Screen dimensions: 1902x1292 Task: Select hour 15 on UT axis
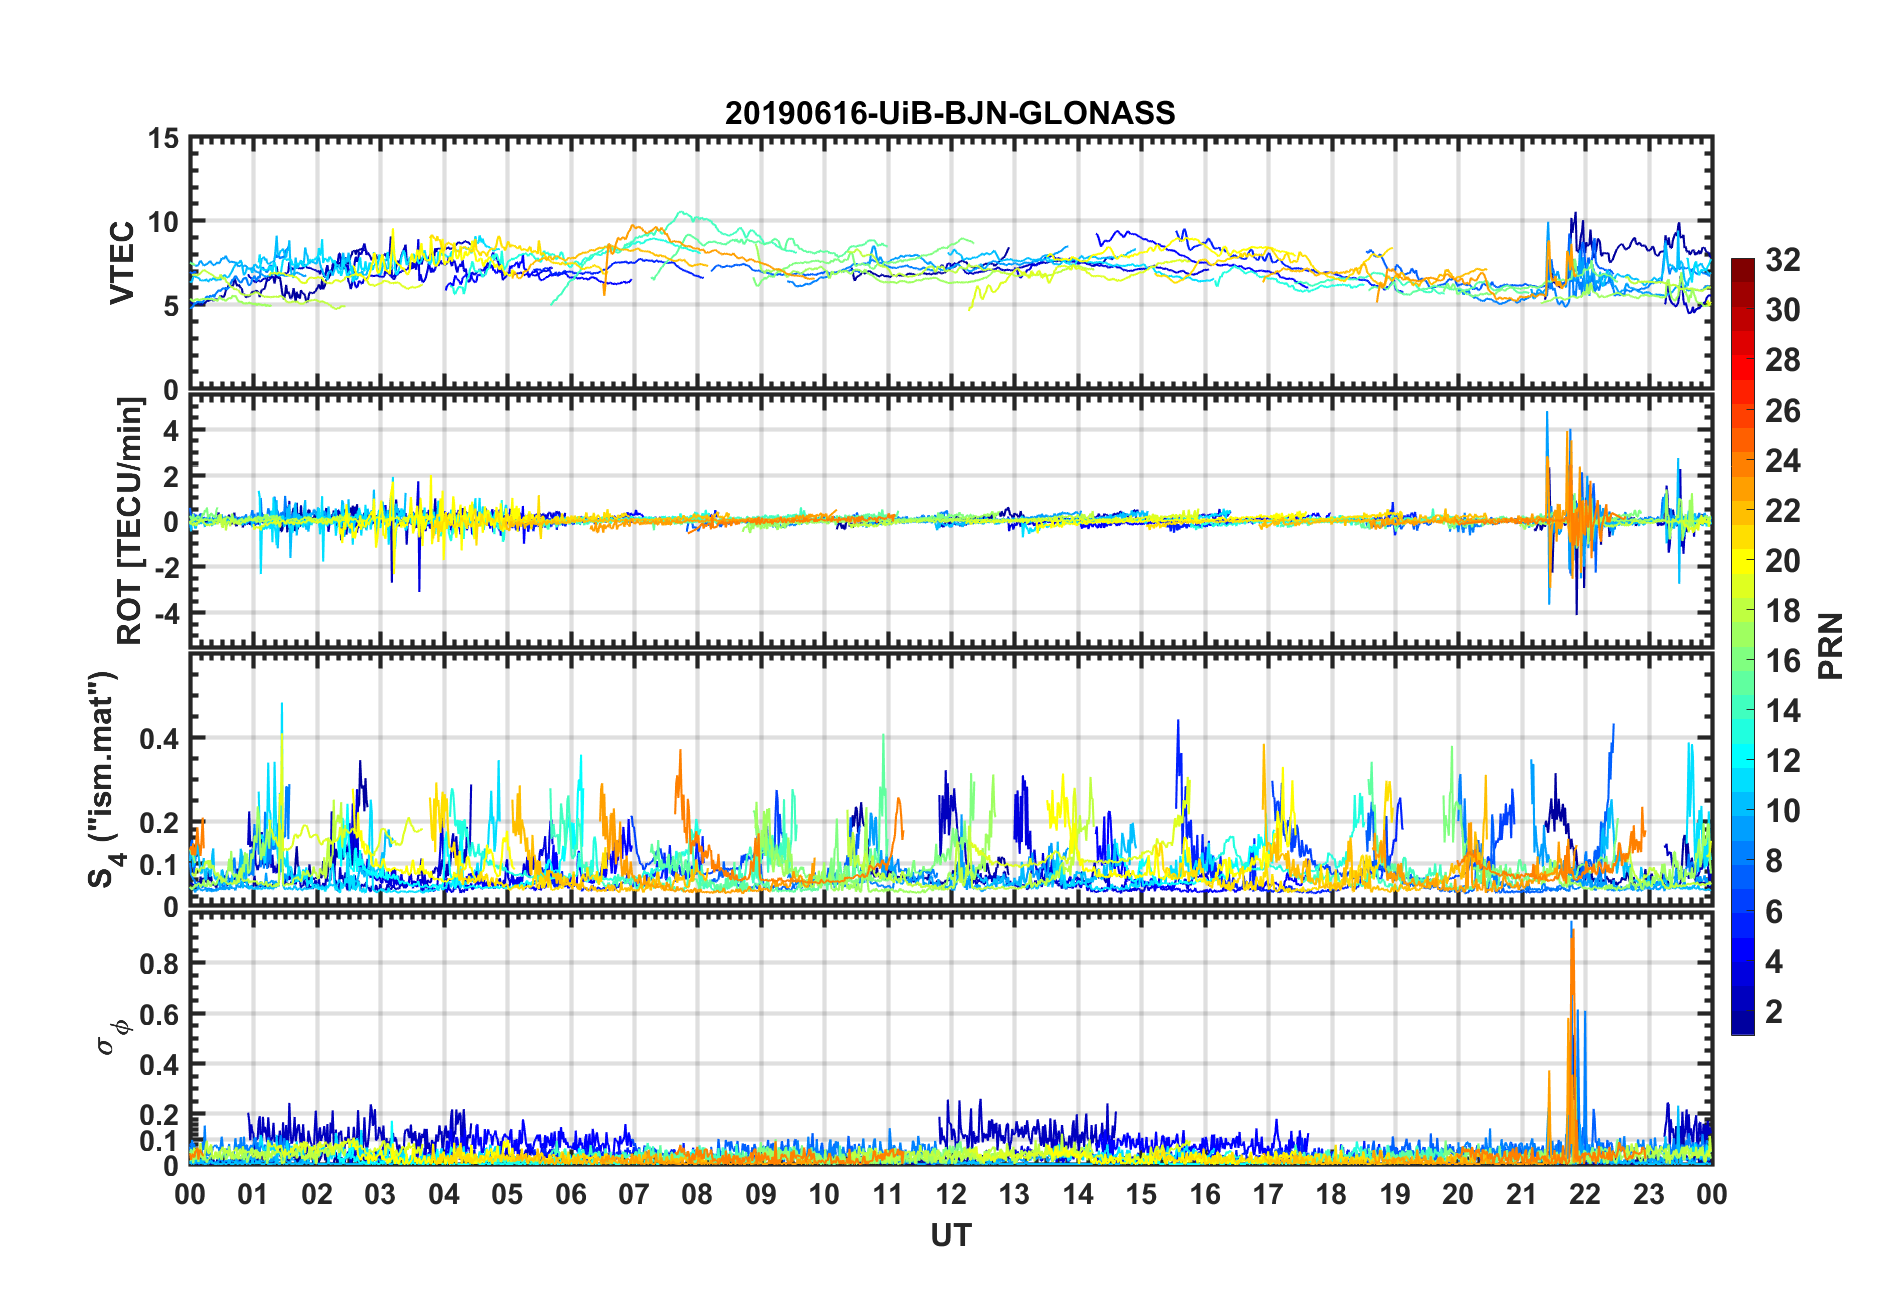pyautogui.click(x=1141, y=1194)
